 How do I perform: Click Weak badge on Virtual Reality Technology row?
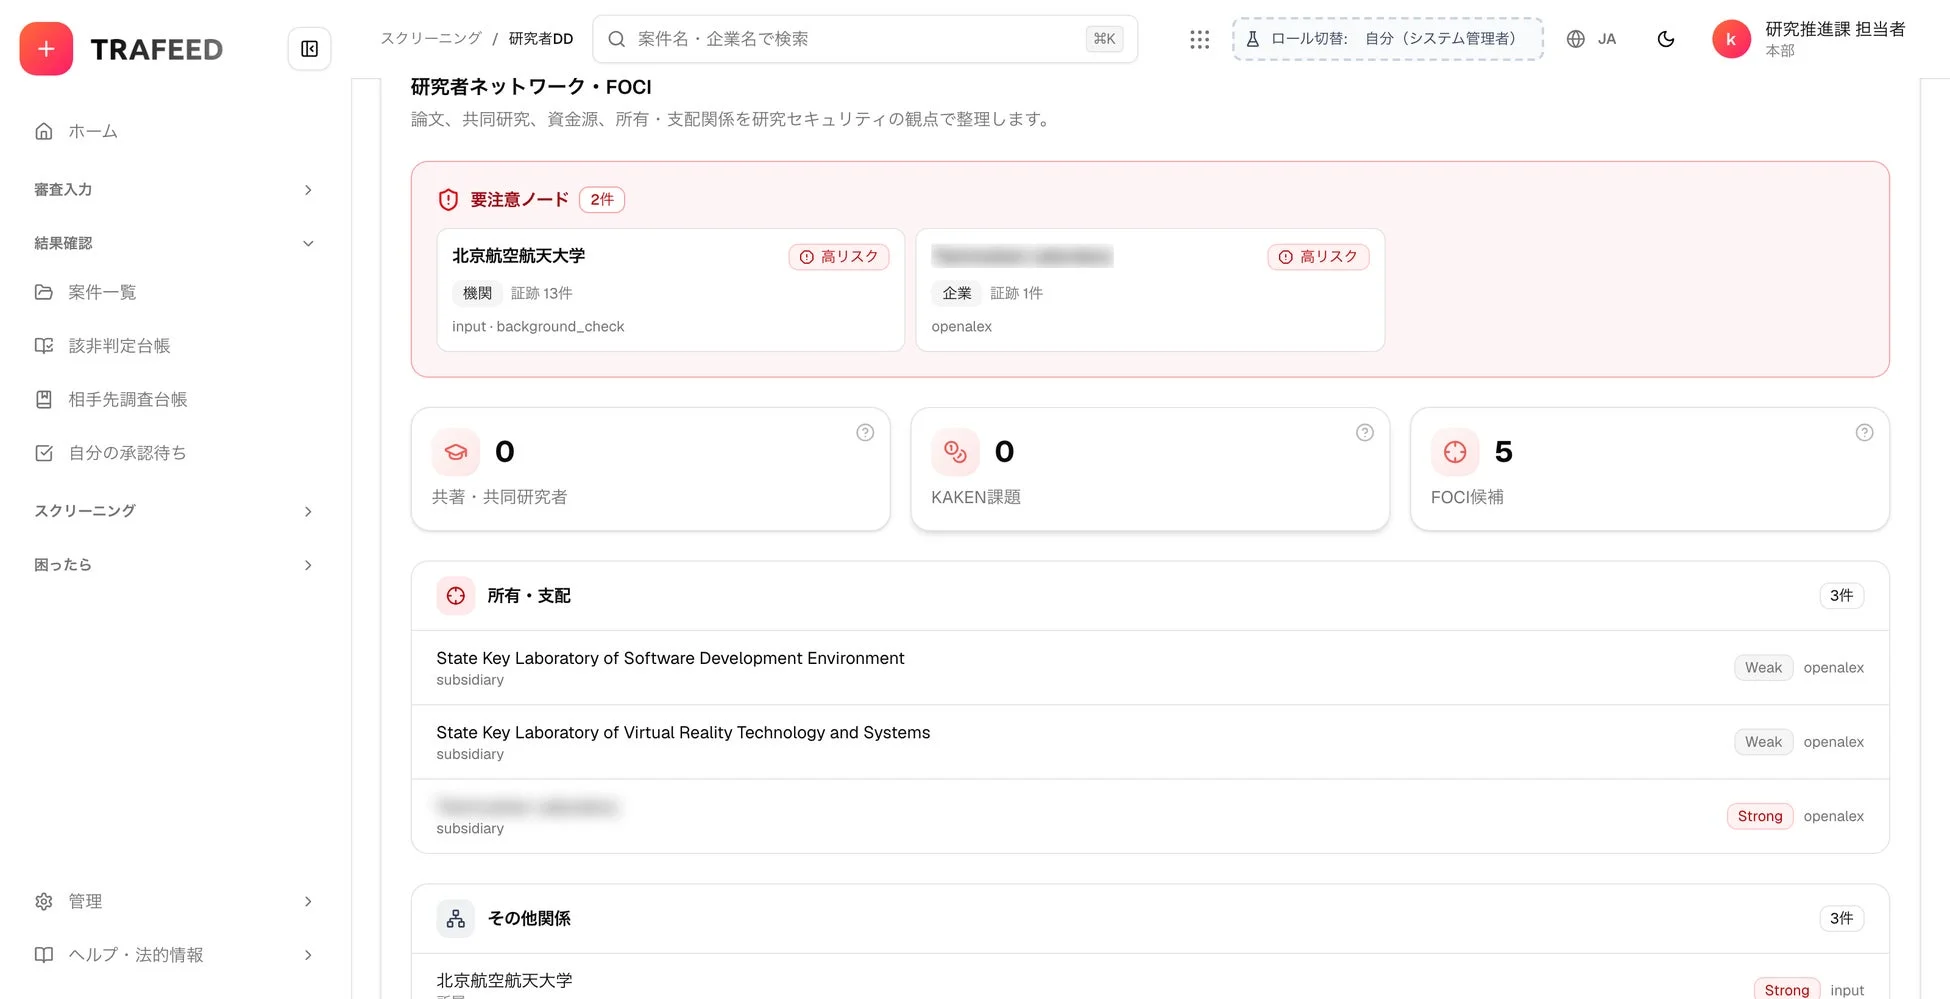(x=1763, y=742)
